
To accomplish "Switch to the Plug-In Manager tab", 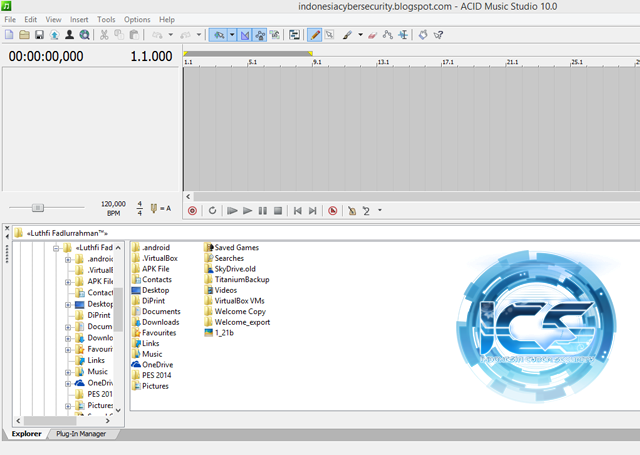I will [x=81, y=434].
